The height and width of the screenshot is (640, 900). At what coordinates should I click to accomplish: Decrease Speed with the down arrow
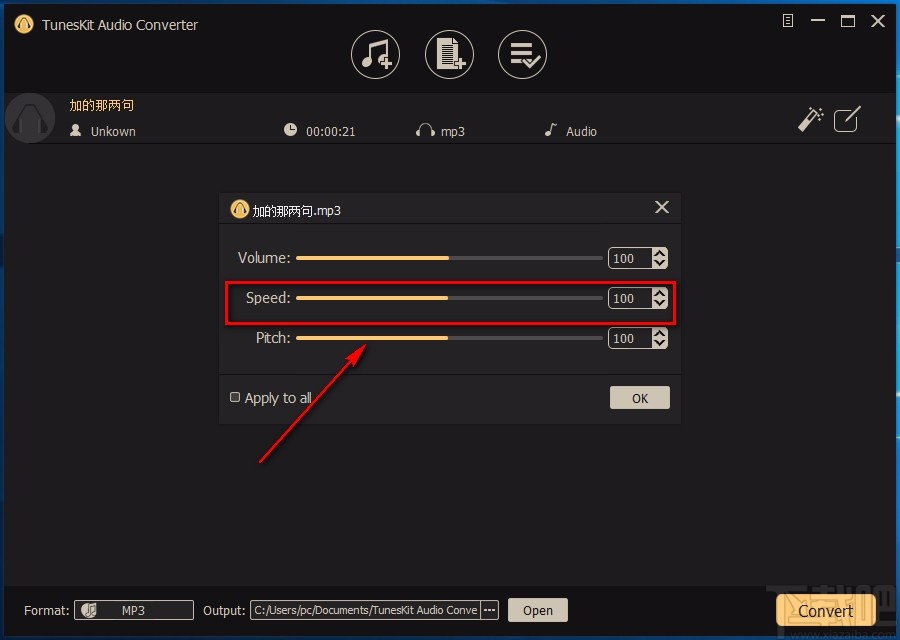[x=660, y=304]
